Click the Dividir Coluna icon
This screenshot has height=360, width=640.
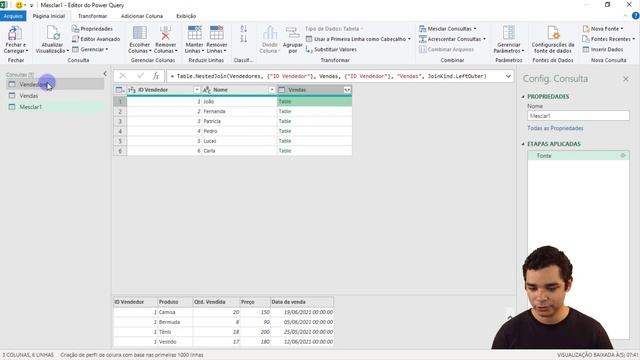(x=269, y=33)
